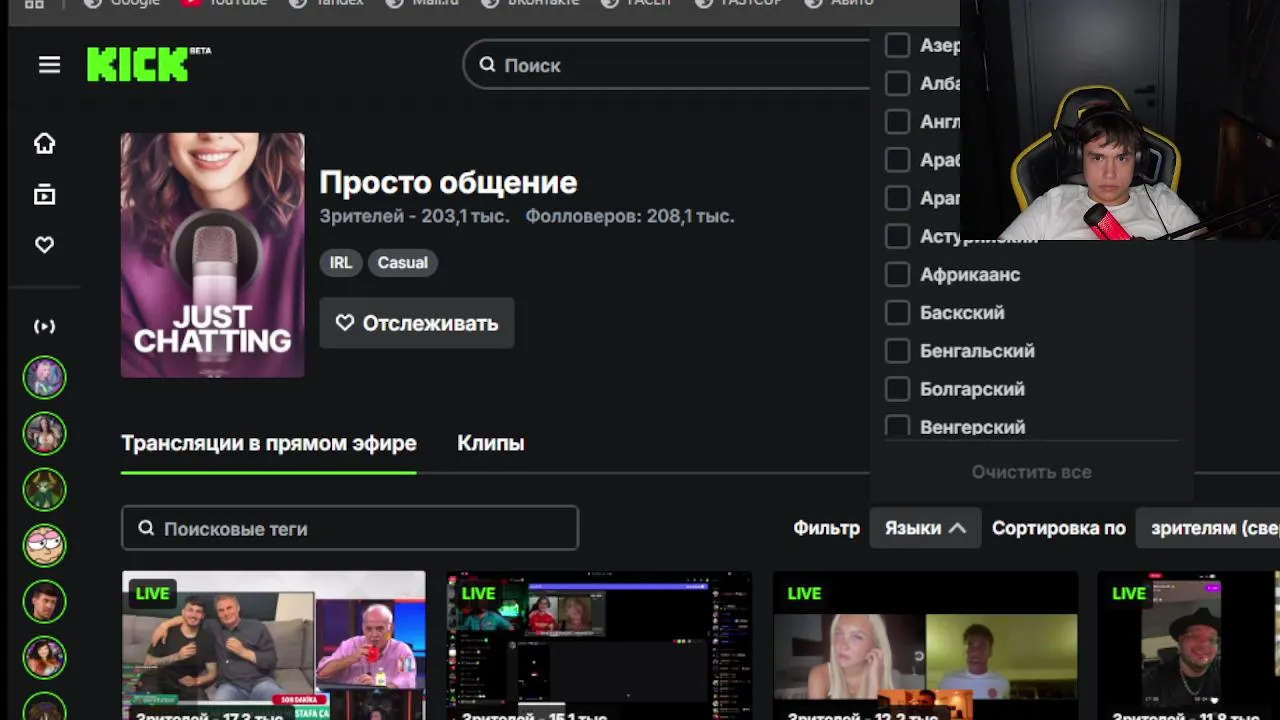The image size is (1280, 720).
Task: Open the stream with 12,2 тыс. viewers
Action: point(925,645)
